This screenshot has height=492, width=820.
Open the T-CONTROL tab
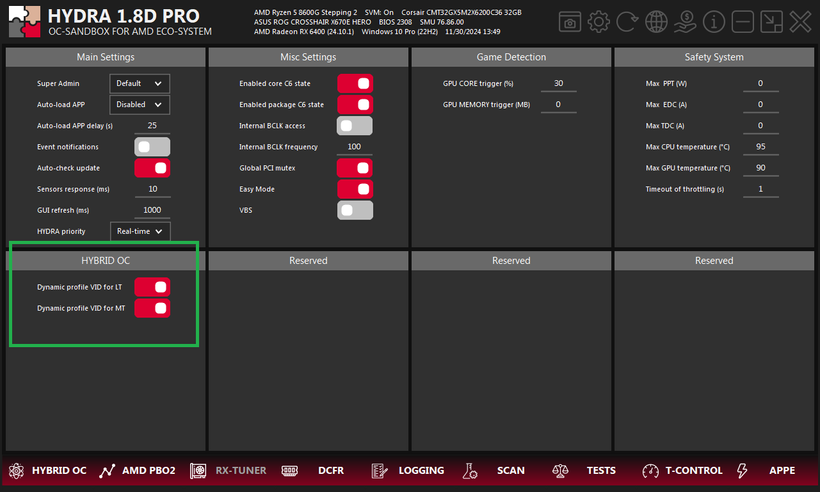[x=693, y=471]
